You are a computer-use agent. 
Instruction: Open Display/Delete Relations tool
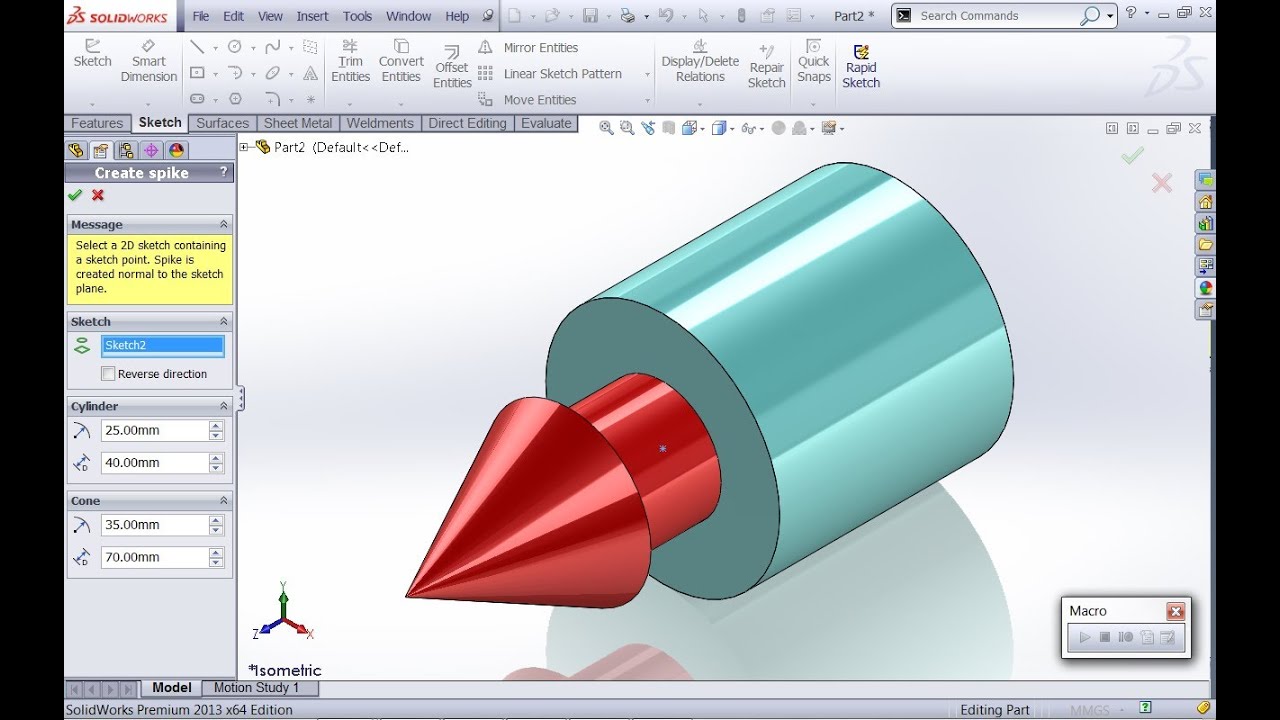point(700,62)
